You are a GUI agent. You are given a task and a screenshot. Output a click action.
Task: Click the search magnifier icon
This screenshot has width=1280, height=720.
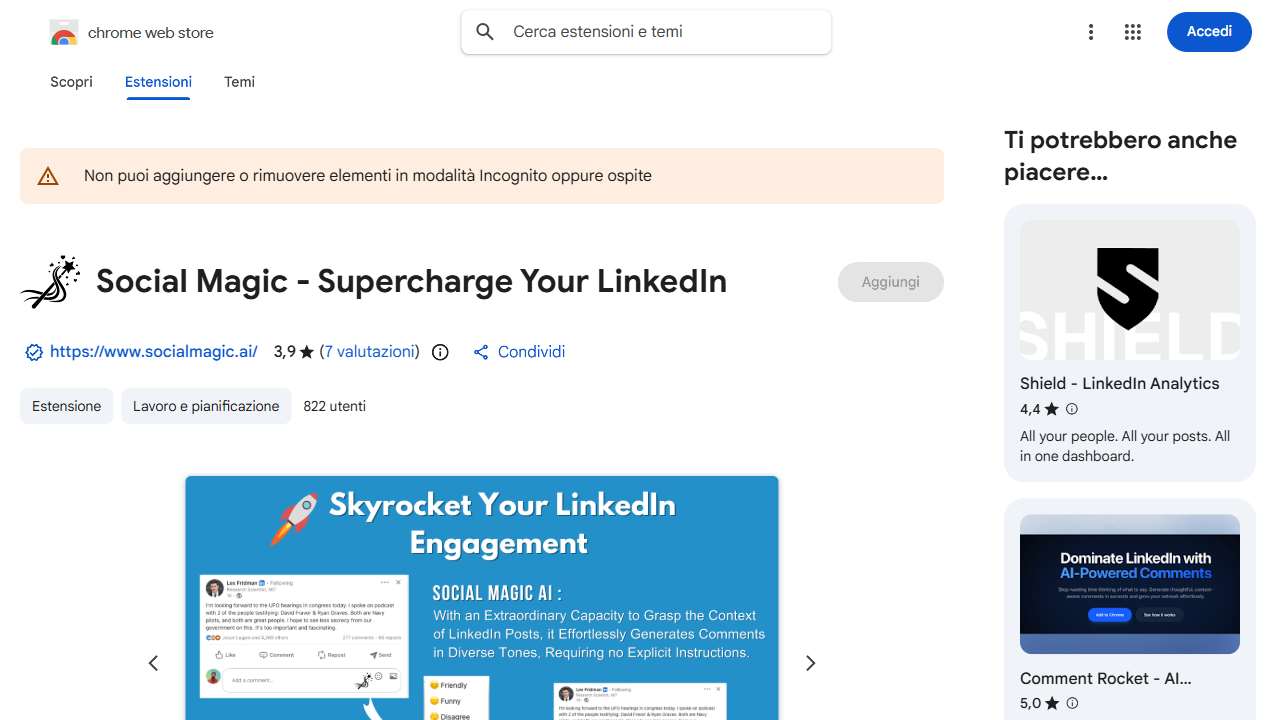485,32
